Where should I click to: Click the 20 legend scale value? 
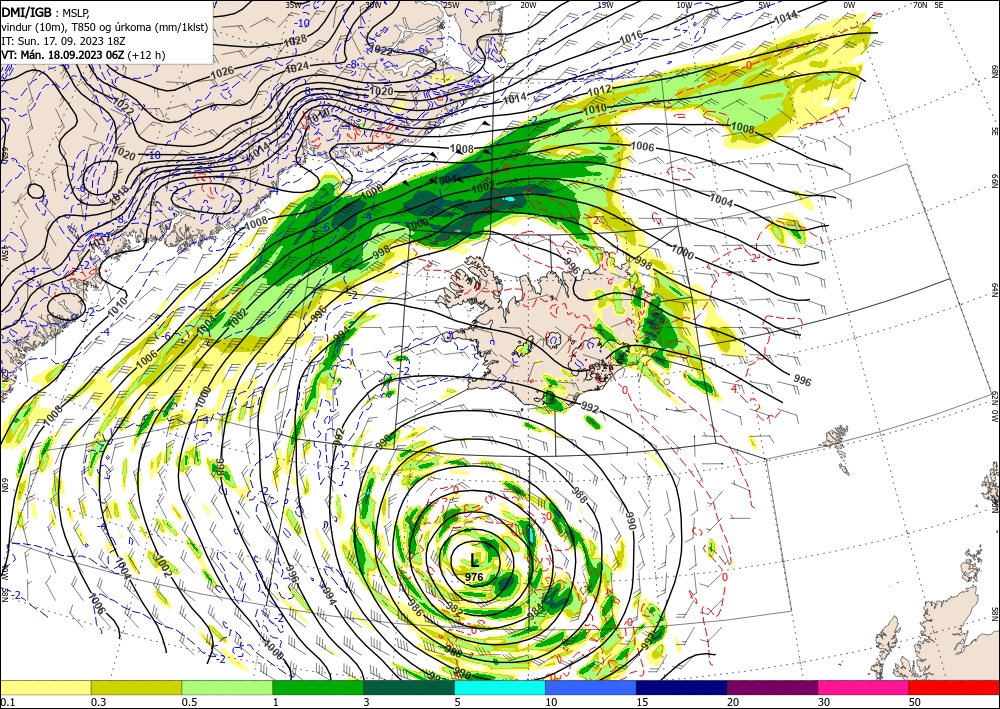pos(733,702)
